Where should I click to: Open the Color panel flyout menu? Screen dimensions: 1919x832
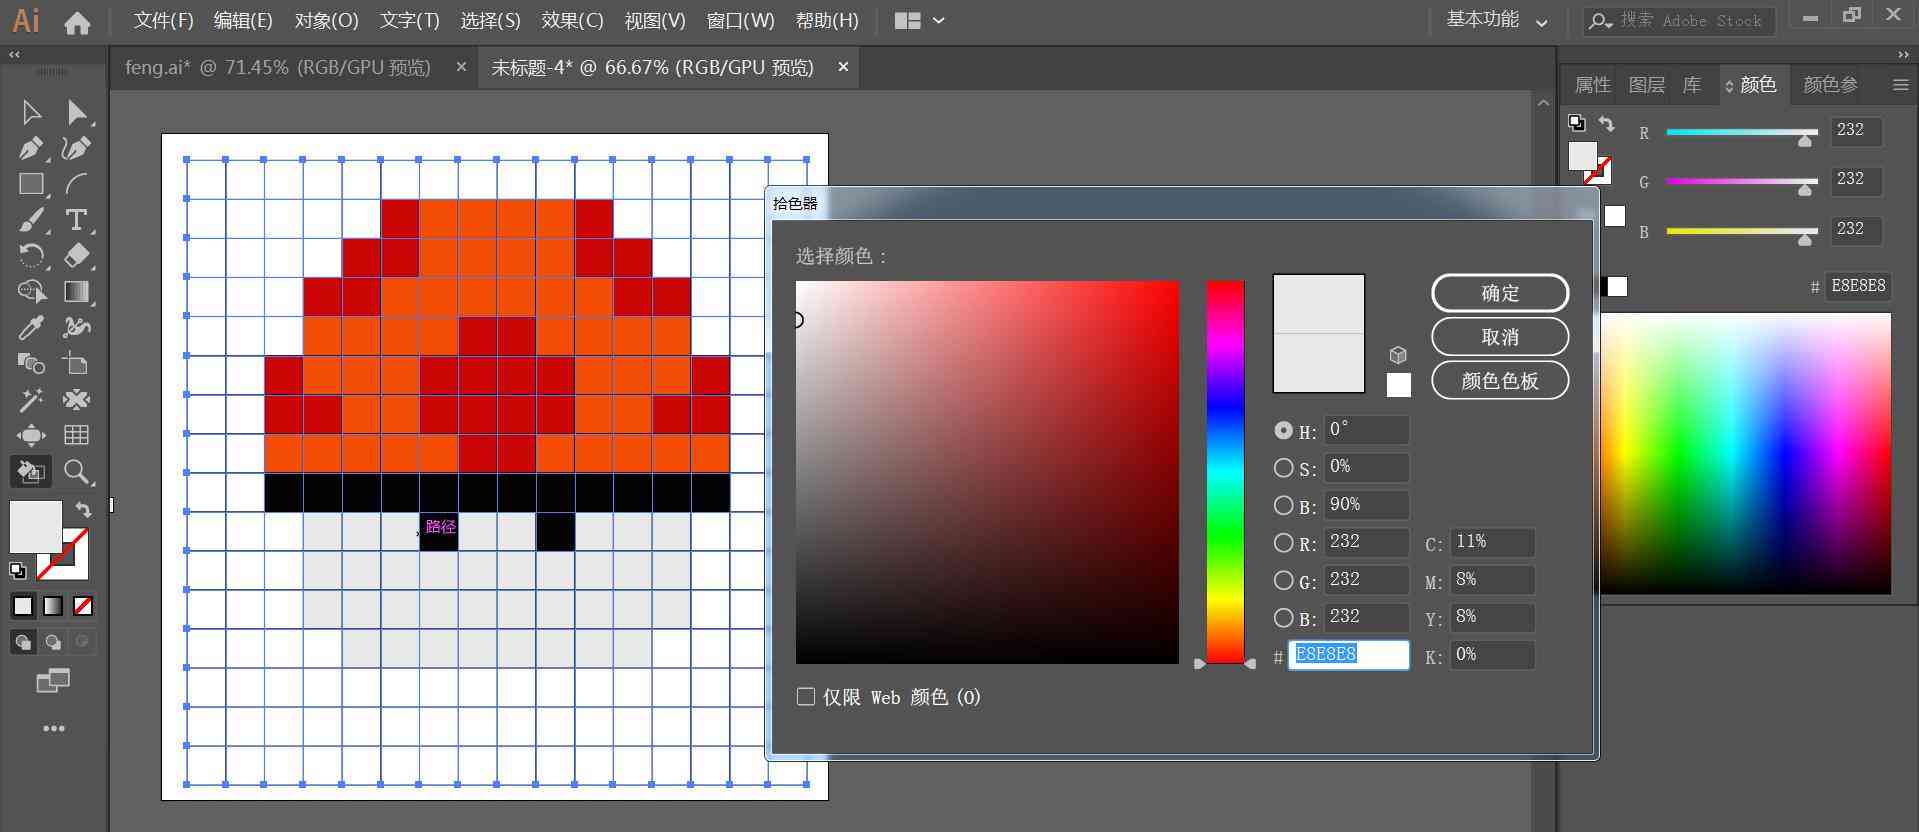pos(1901,86)
